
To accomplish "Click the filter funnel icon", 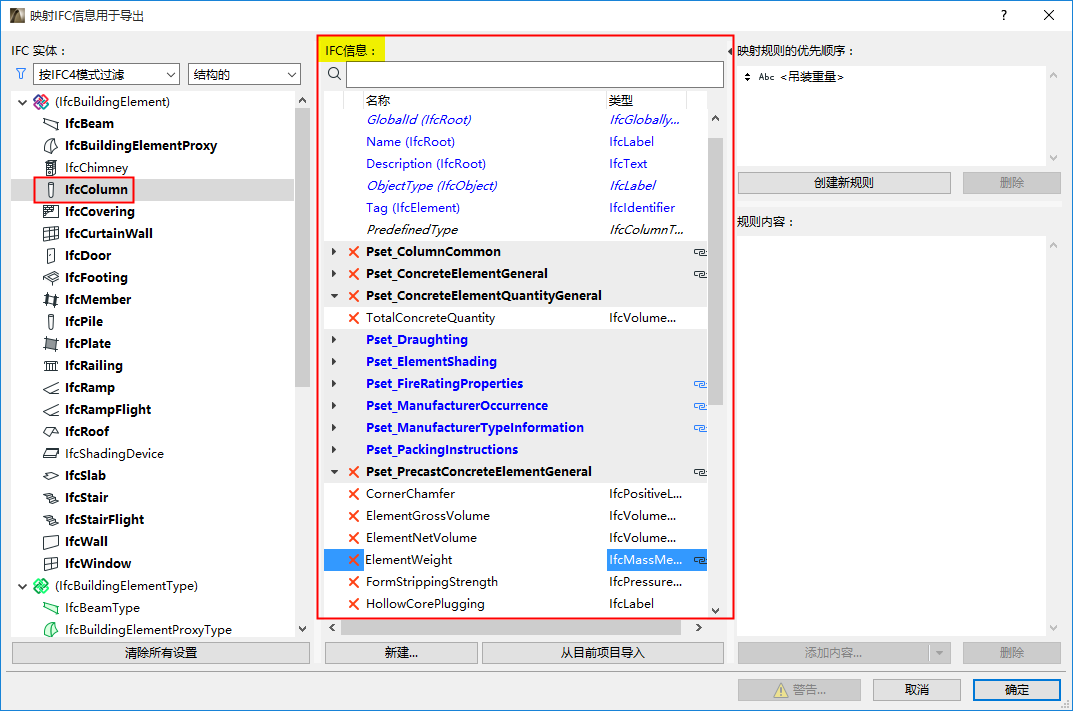I will [x=21, y=74].
